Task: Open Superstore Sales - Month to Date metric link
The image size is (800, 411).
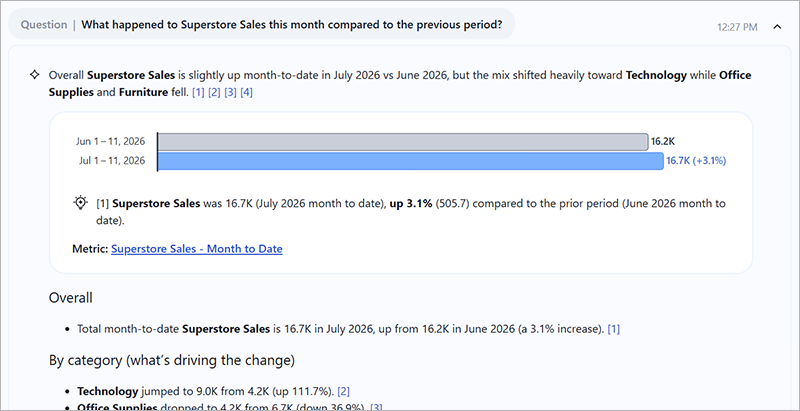Action: coord(196,249)
